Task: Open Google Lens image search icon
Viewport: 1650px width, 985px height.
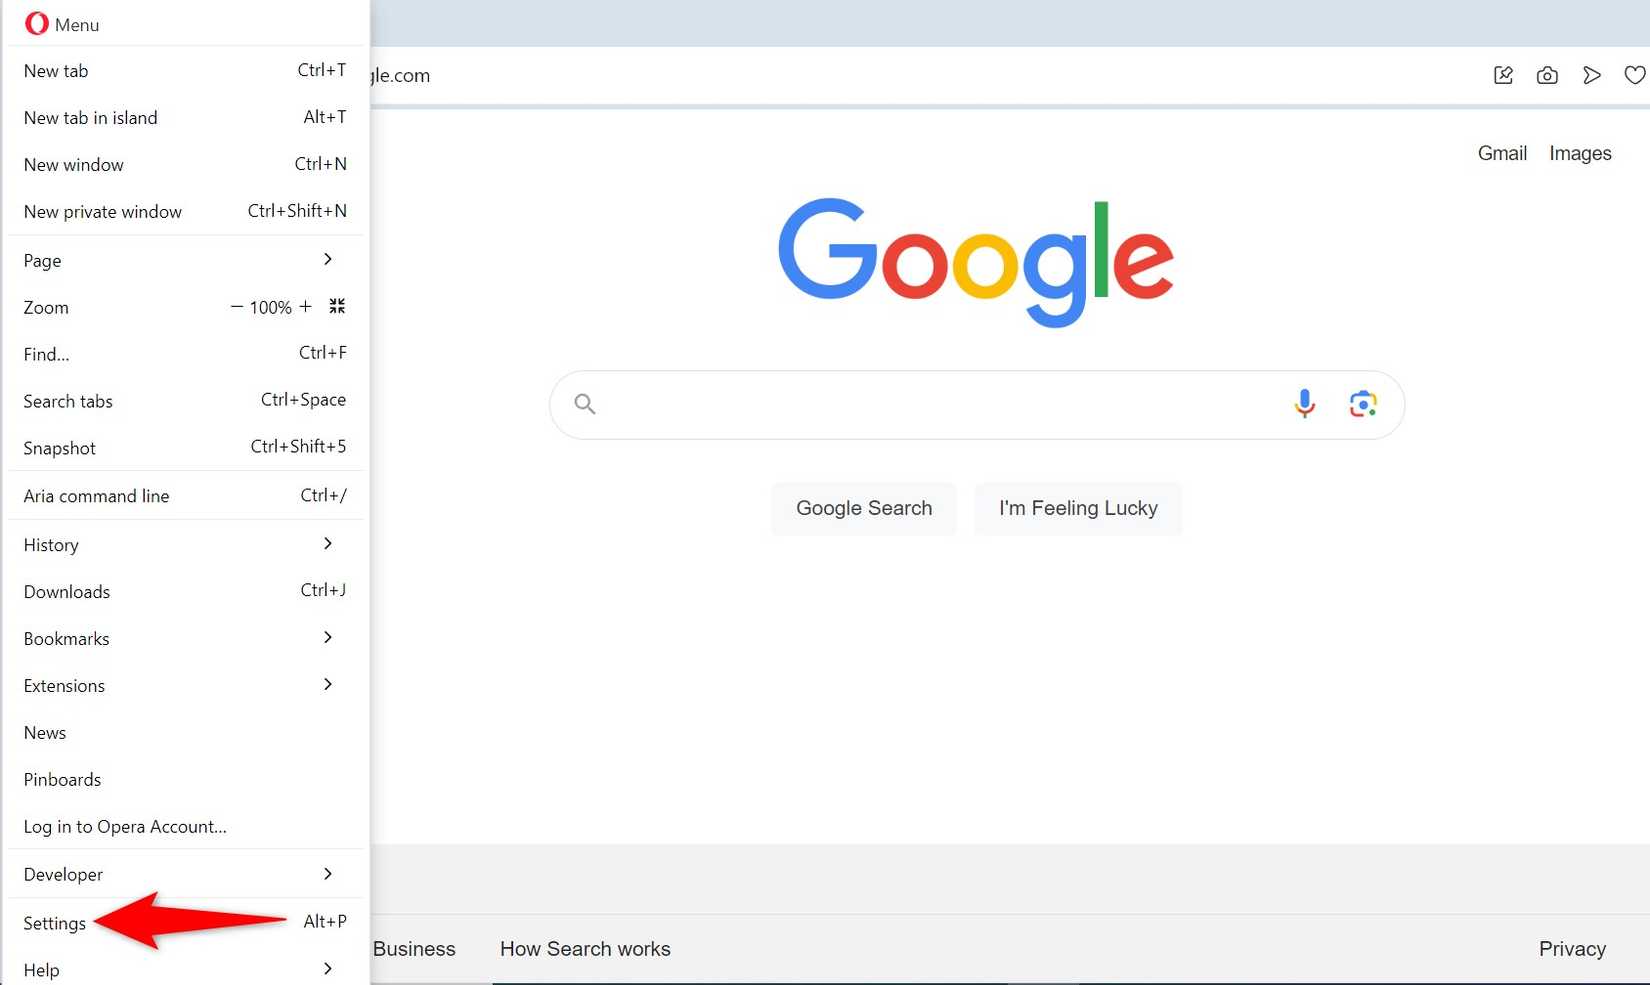Action: tap(1362, 404)
